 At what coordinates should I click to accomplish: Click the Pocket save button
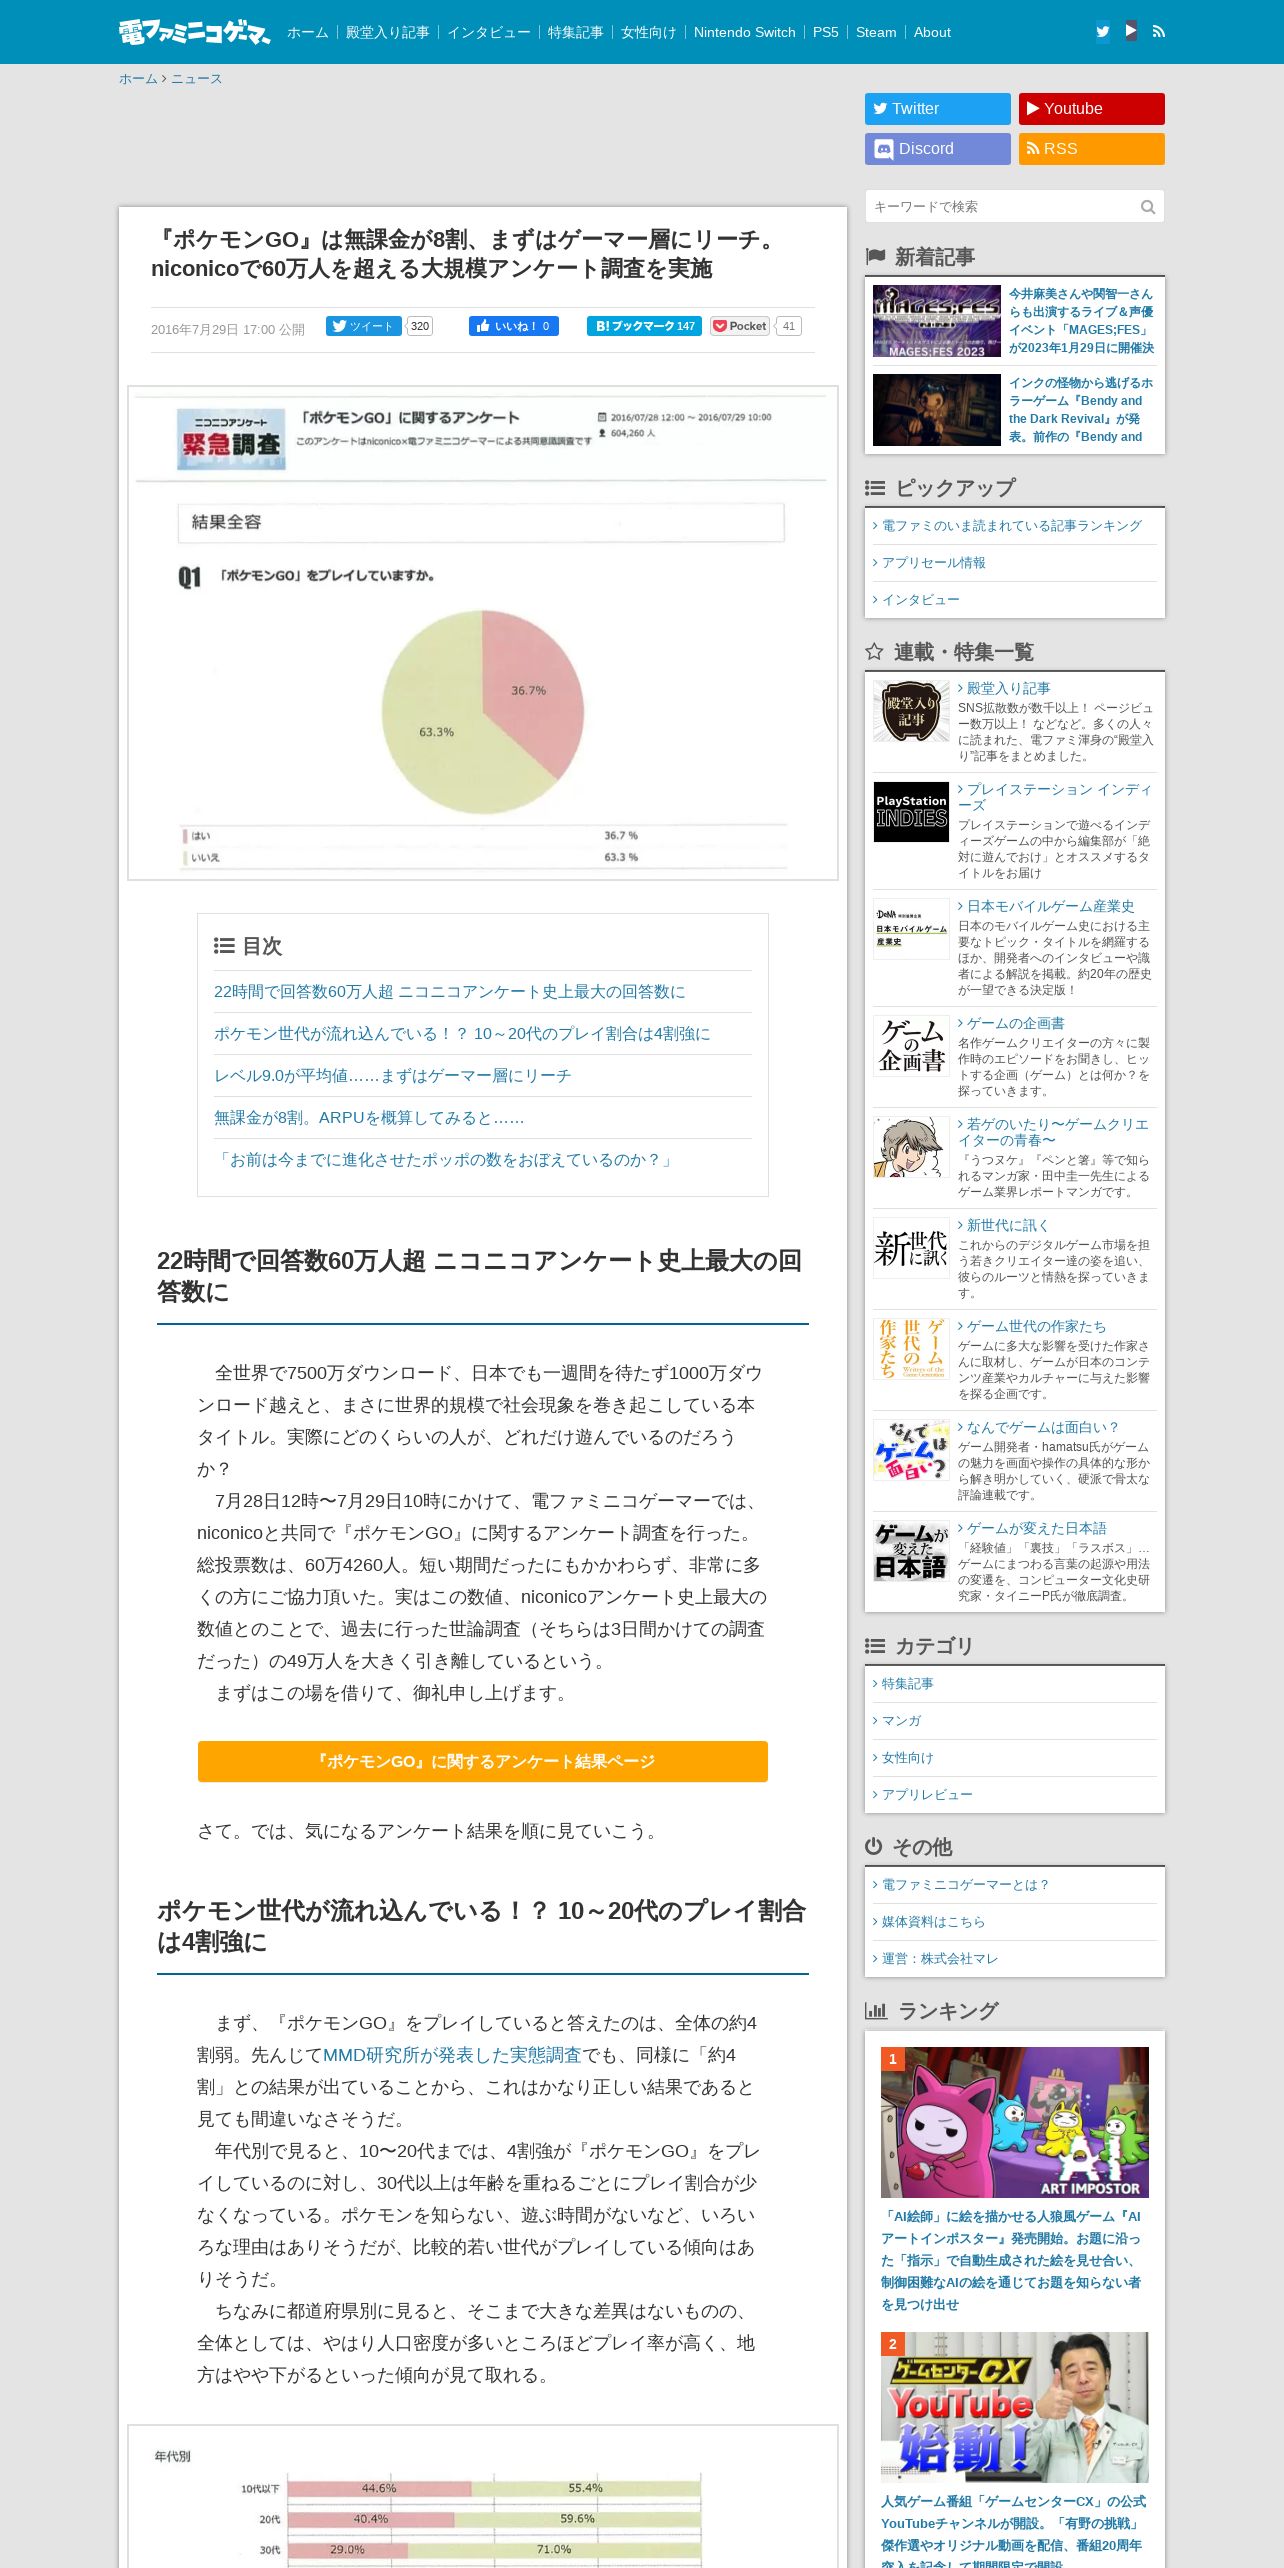740,326
